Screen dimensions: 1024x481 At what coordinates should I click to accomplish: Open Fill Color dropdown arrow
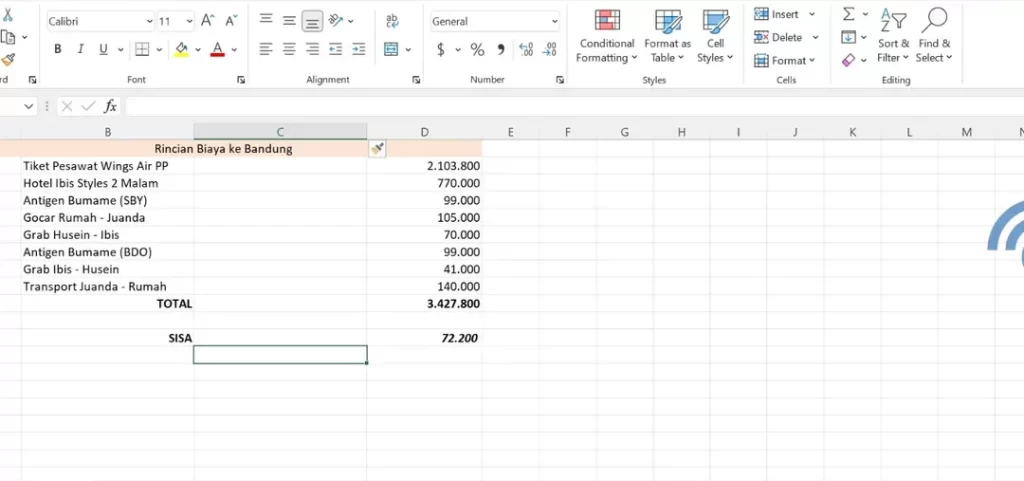[x=199, y=49]
